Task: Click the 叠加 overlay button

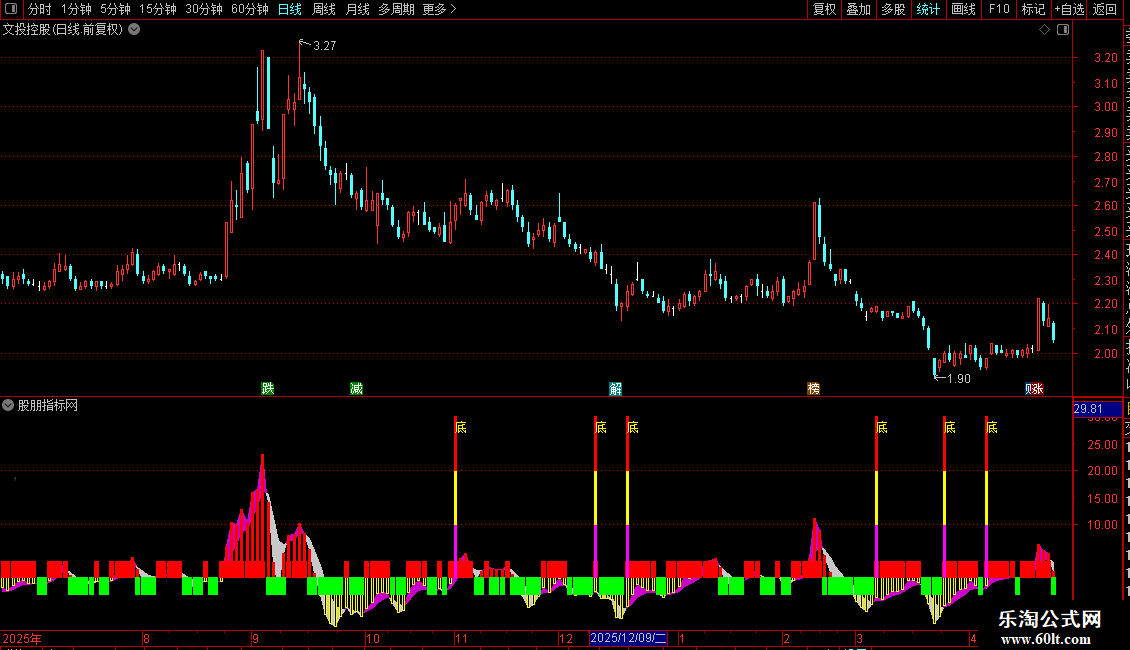Action: 858,9
